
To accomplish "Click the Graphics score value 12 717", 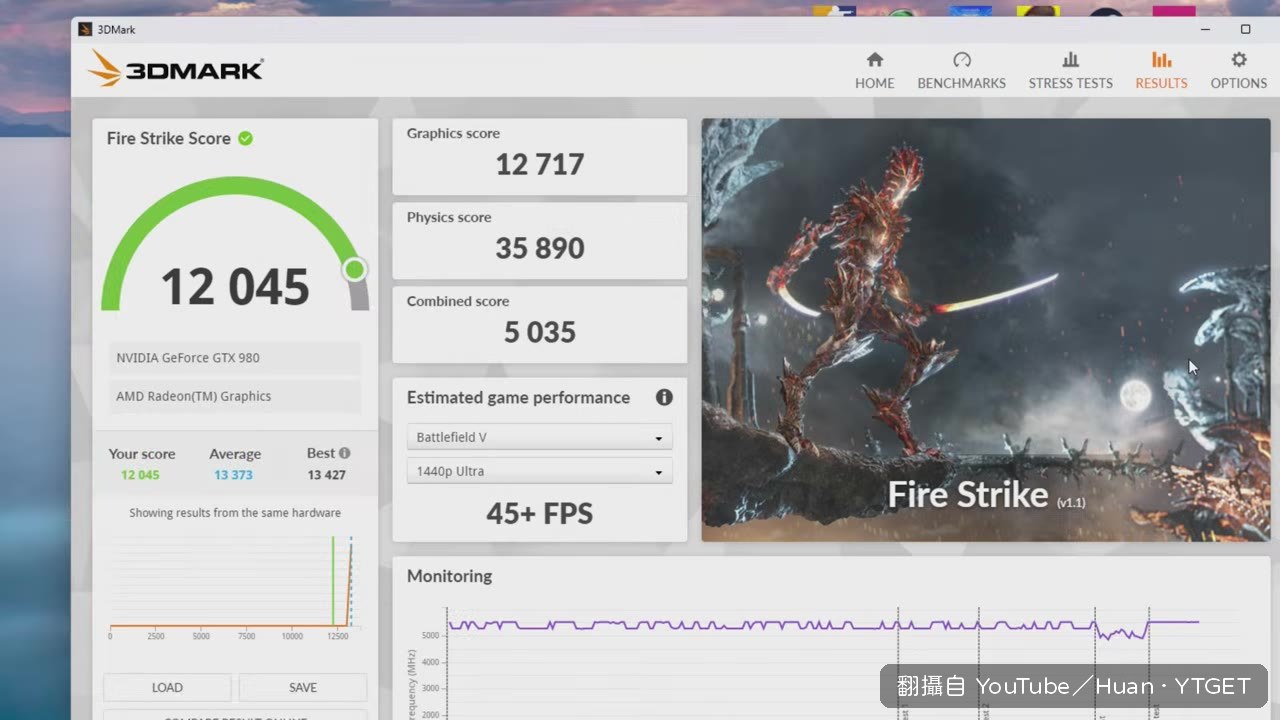I will point(540,164).
